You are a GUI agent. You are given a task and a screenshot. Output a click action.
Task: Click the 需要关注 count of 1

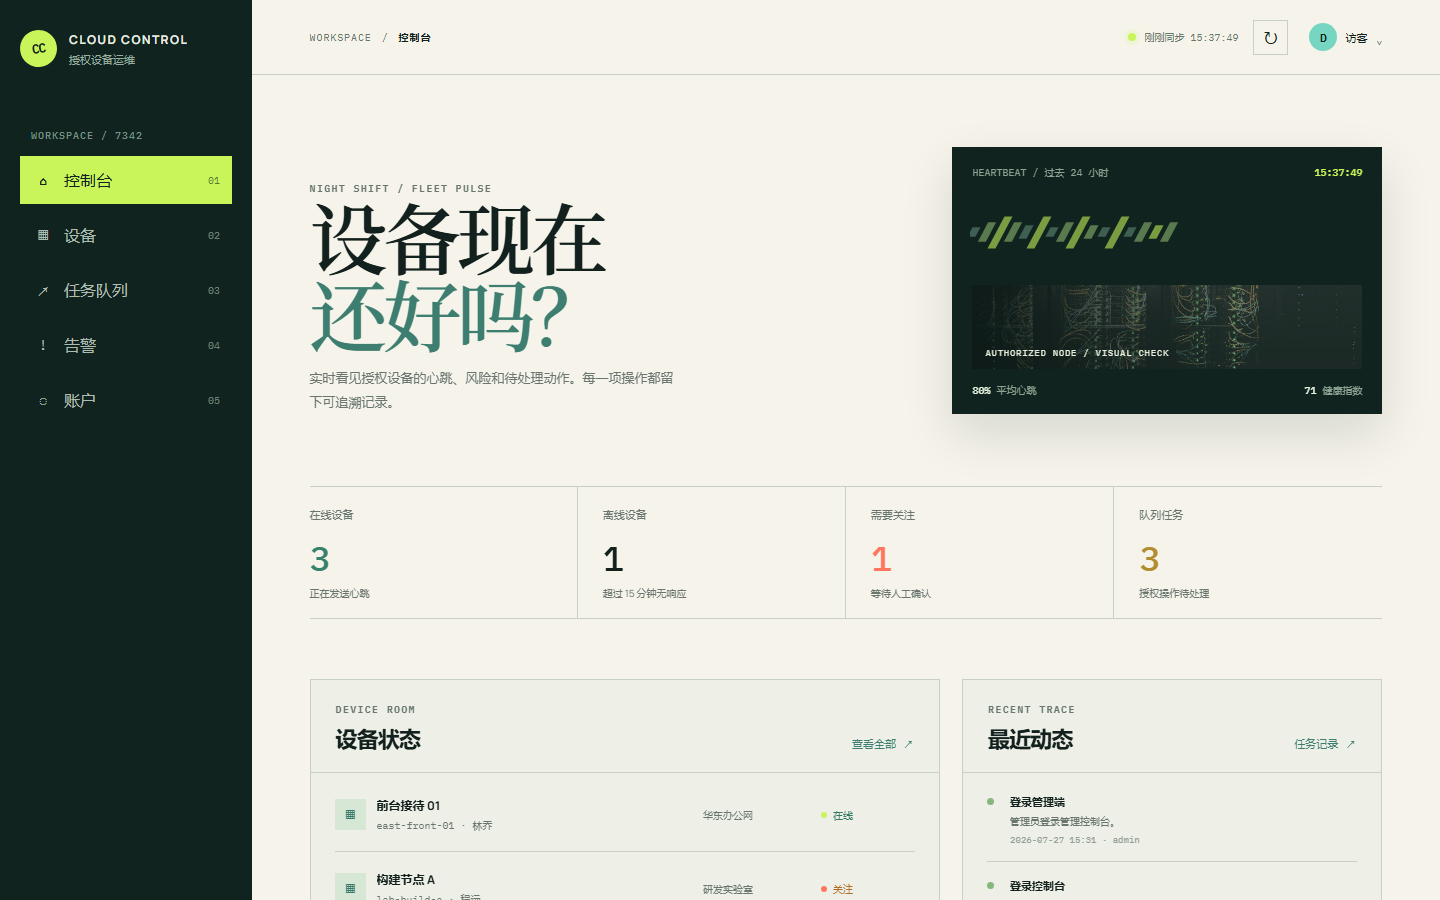click(x=881, y=558)
